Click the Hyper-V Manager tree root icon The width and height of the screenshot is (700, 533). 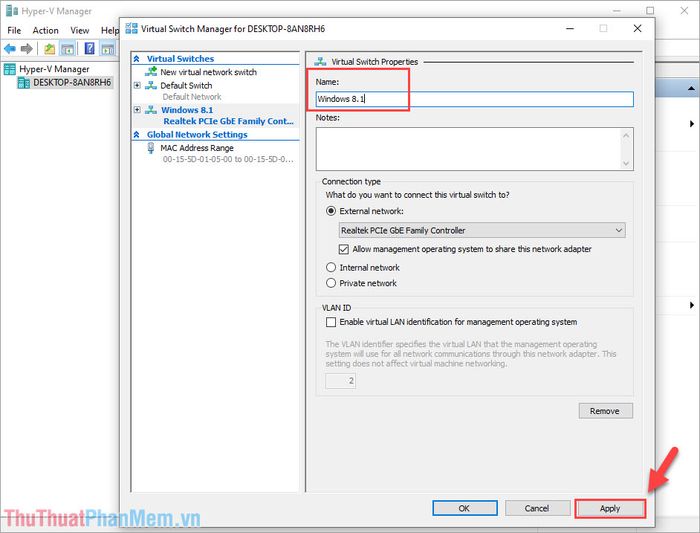[x=9, y=69]
